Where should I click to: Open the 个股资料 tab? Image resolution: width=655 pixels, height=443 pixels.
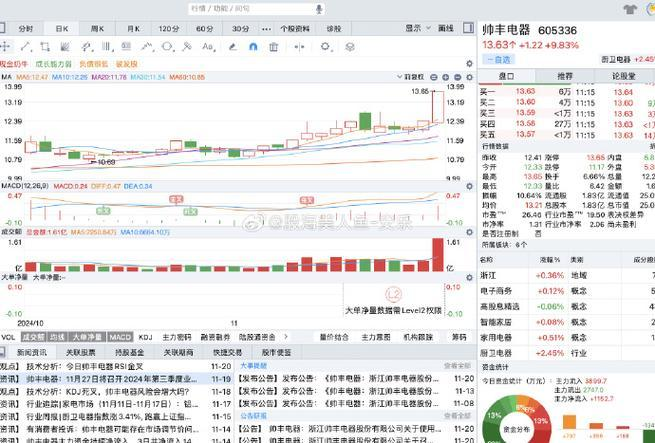coord(295,28)
